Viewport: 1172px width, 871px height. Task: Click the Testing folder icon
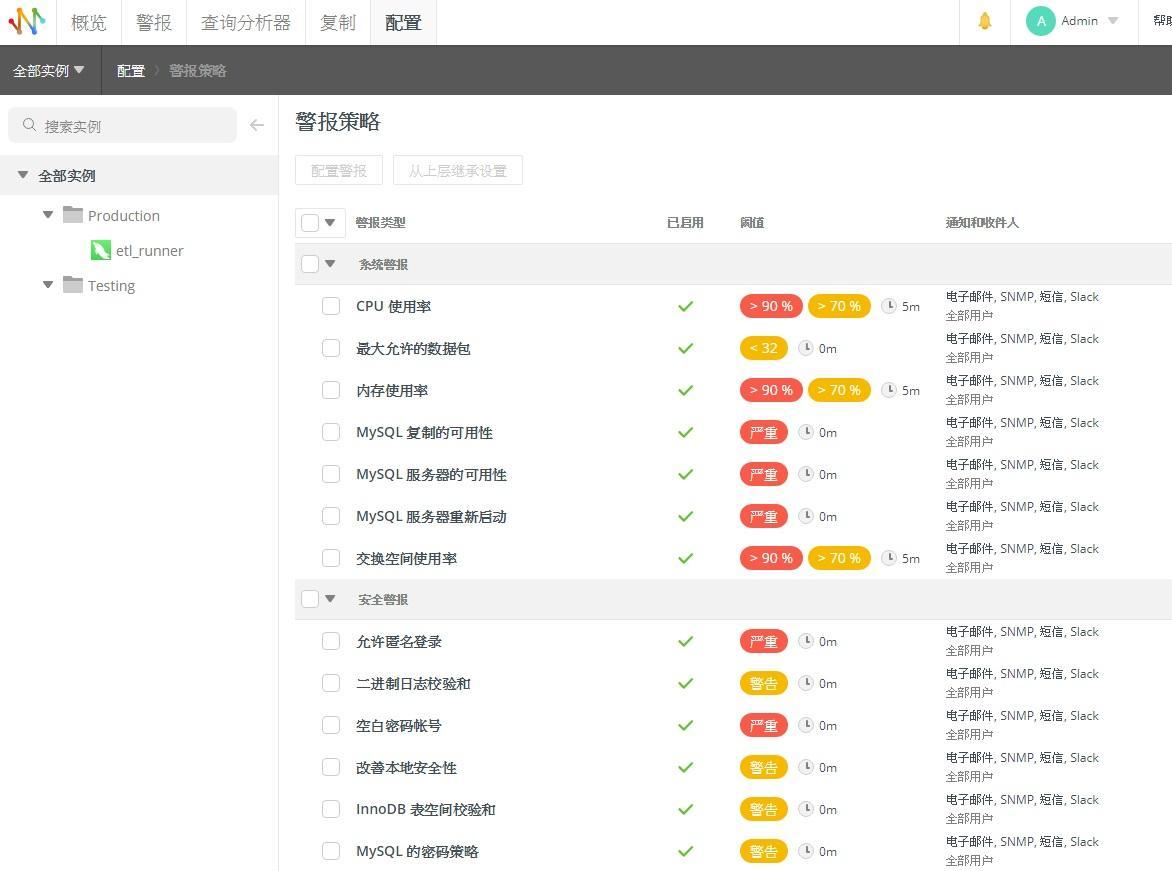click(x=73, y=285)
